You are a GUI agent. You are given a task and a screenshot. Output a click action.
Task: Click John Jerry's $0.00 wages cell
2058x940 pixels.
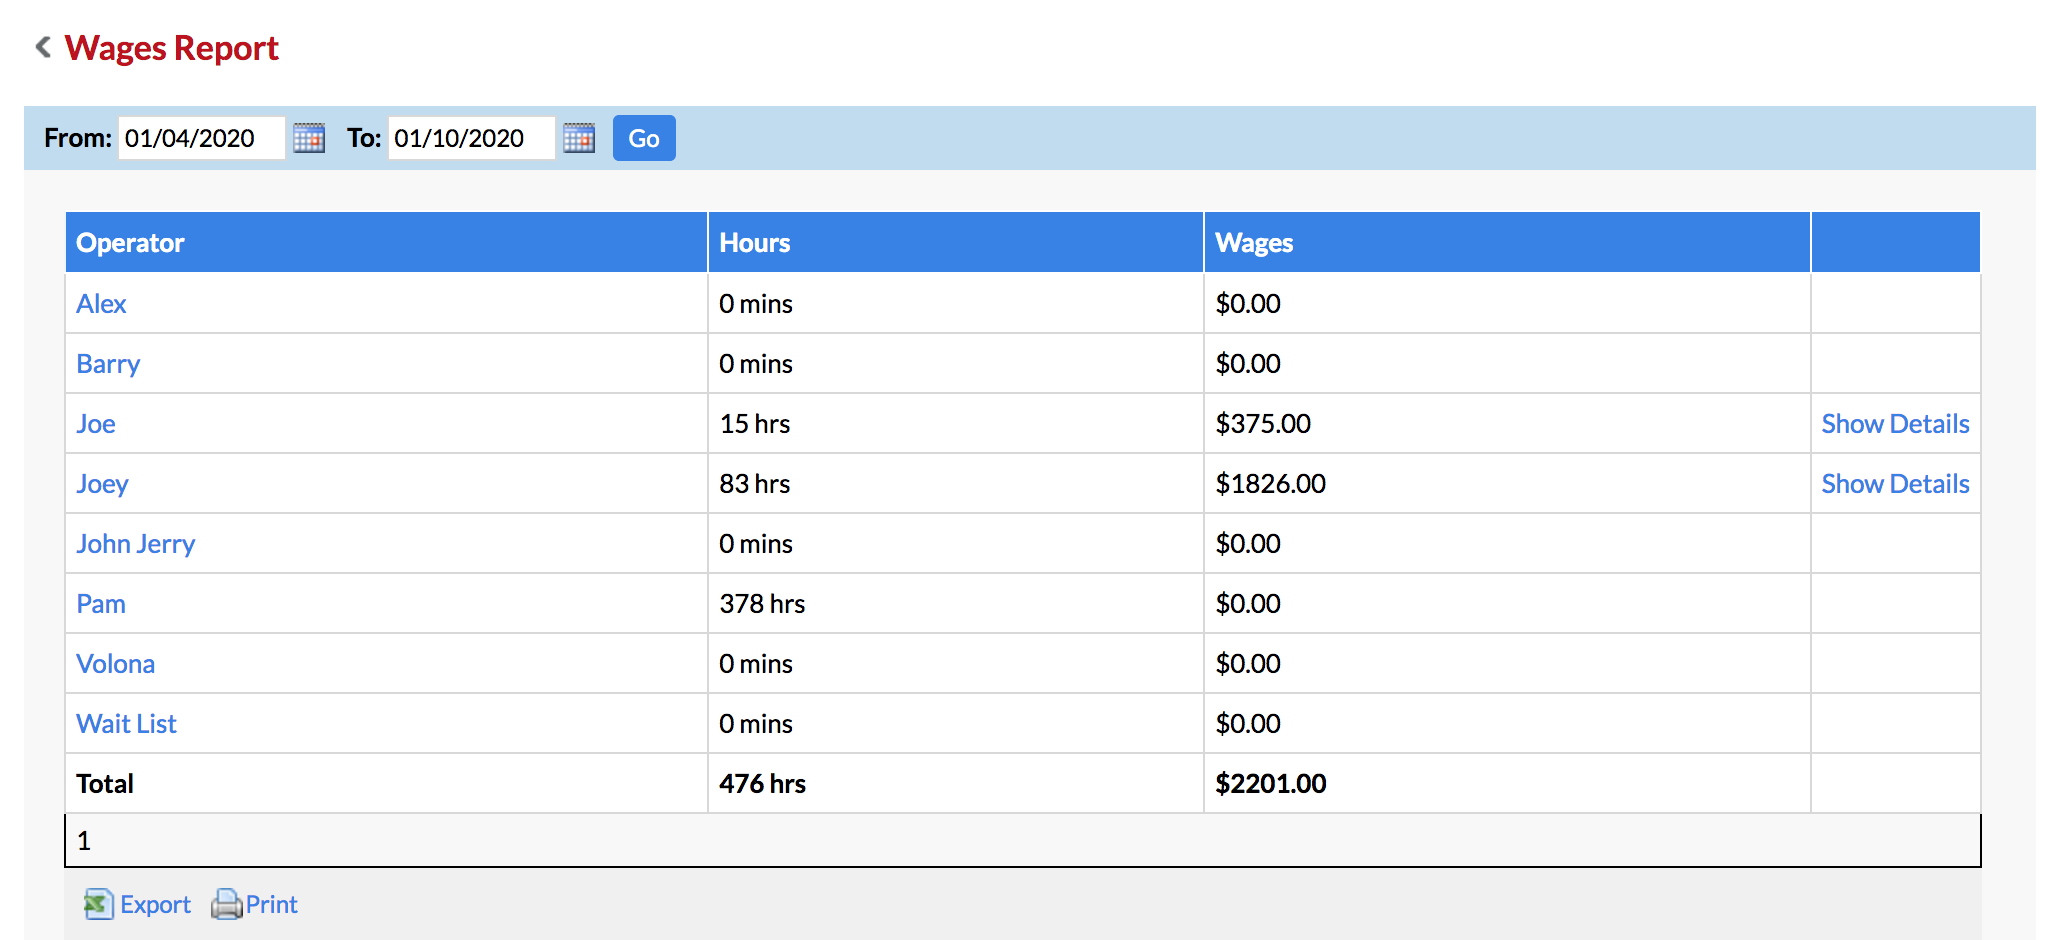click(1508, 544)
